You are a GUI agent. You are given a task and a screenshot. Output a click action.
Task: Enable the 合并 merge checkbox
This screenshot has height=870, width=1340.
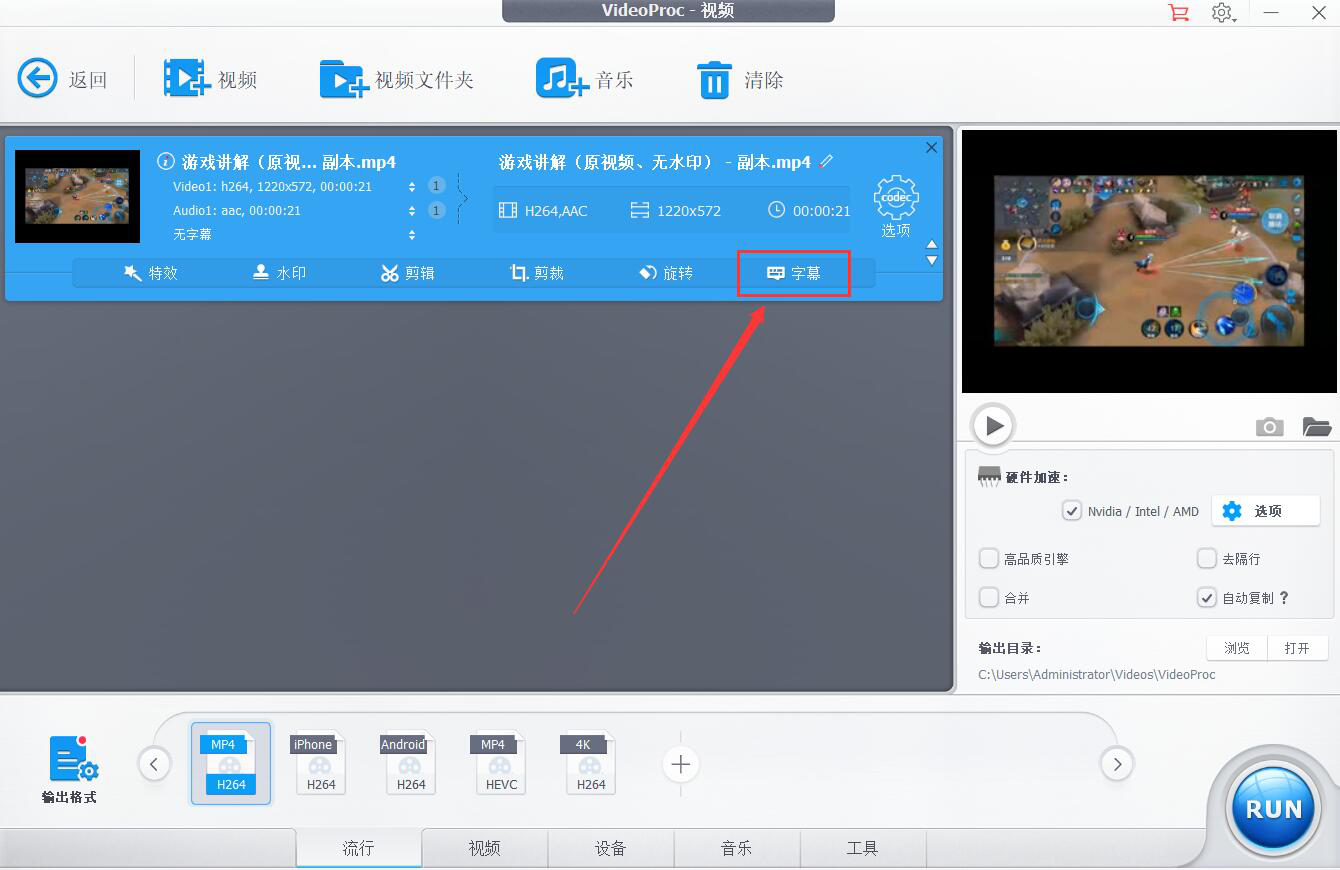click(x=989, y=598)
